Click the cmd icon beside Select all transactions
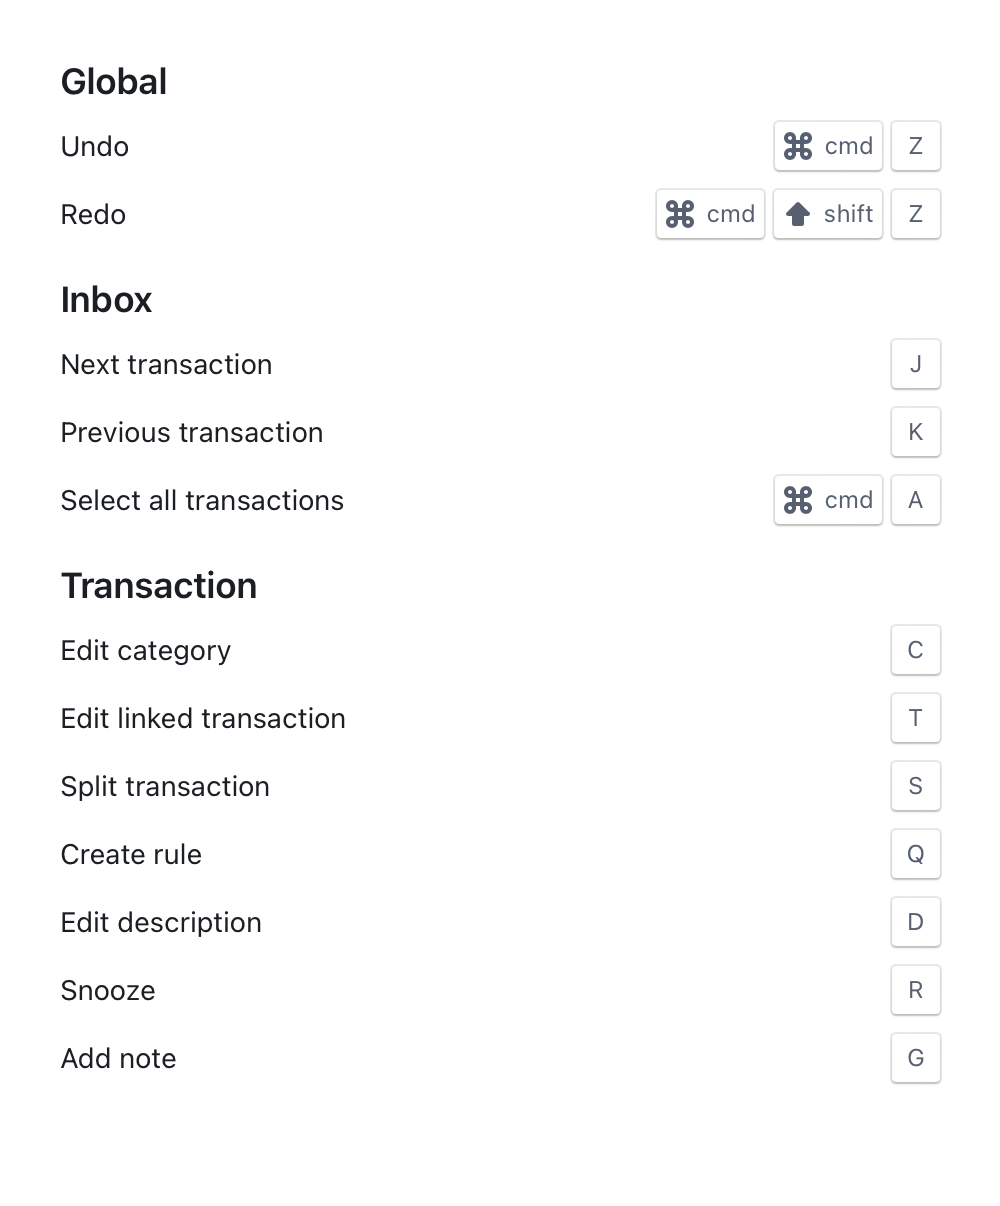Viewport: 1000px width, 1206px height. (798, 500)
